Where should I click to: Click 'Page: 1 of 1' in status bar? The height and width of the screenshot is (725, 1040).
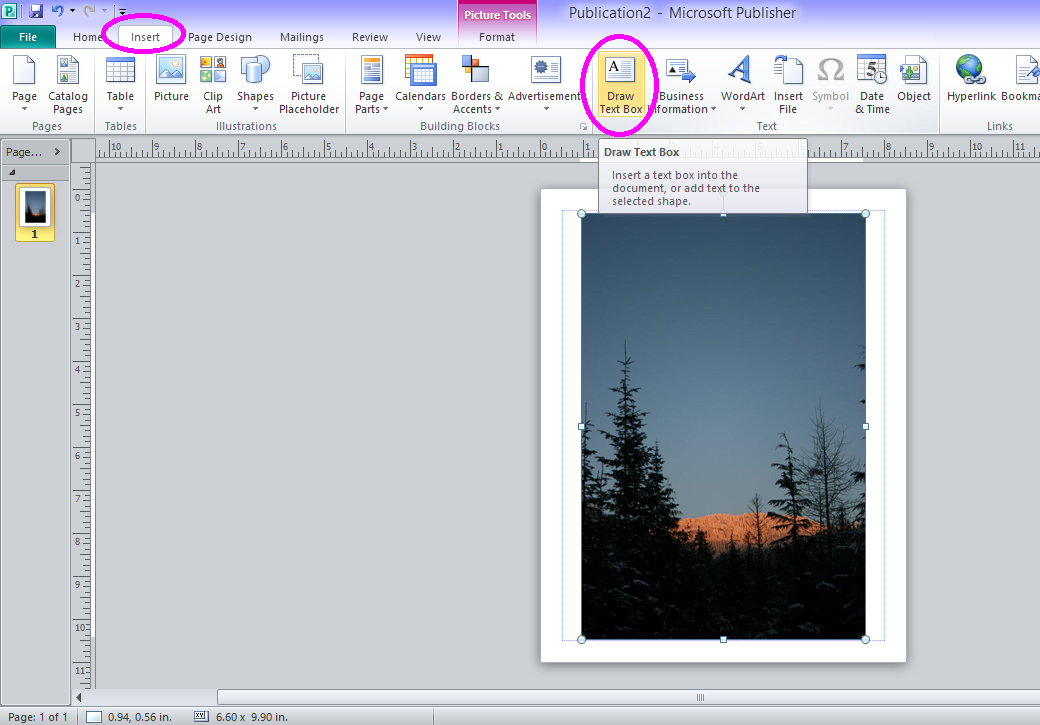click(38, 717)
